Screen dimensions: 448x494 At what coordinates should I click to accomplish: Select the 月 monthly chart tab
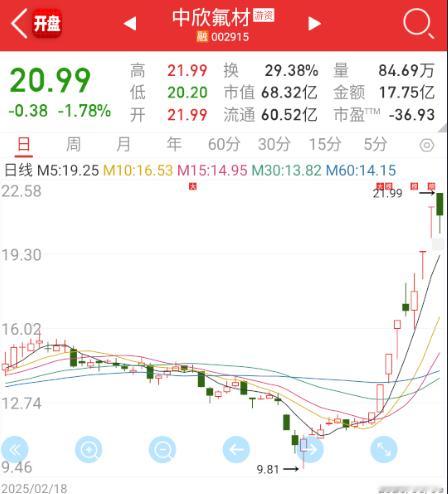point(123,145)
